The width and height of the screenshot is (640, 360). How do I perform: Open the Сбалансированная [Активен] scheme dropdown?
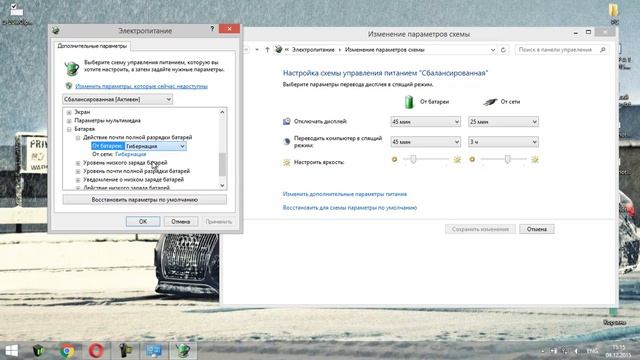(x=118, y=99)
